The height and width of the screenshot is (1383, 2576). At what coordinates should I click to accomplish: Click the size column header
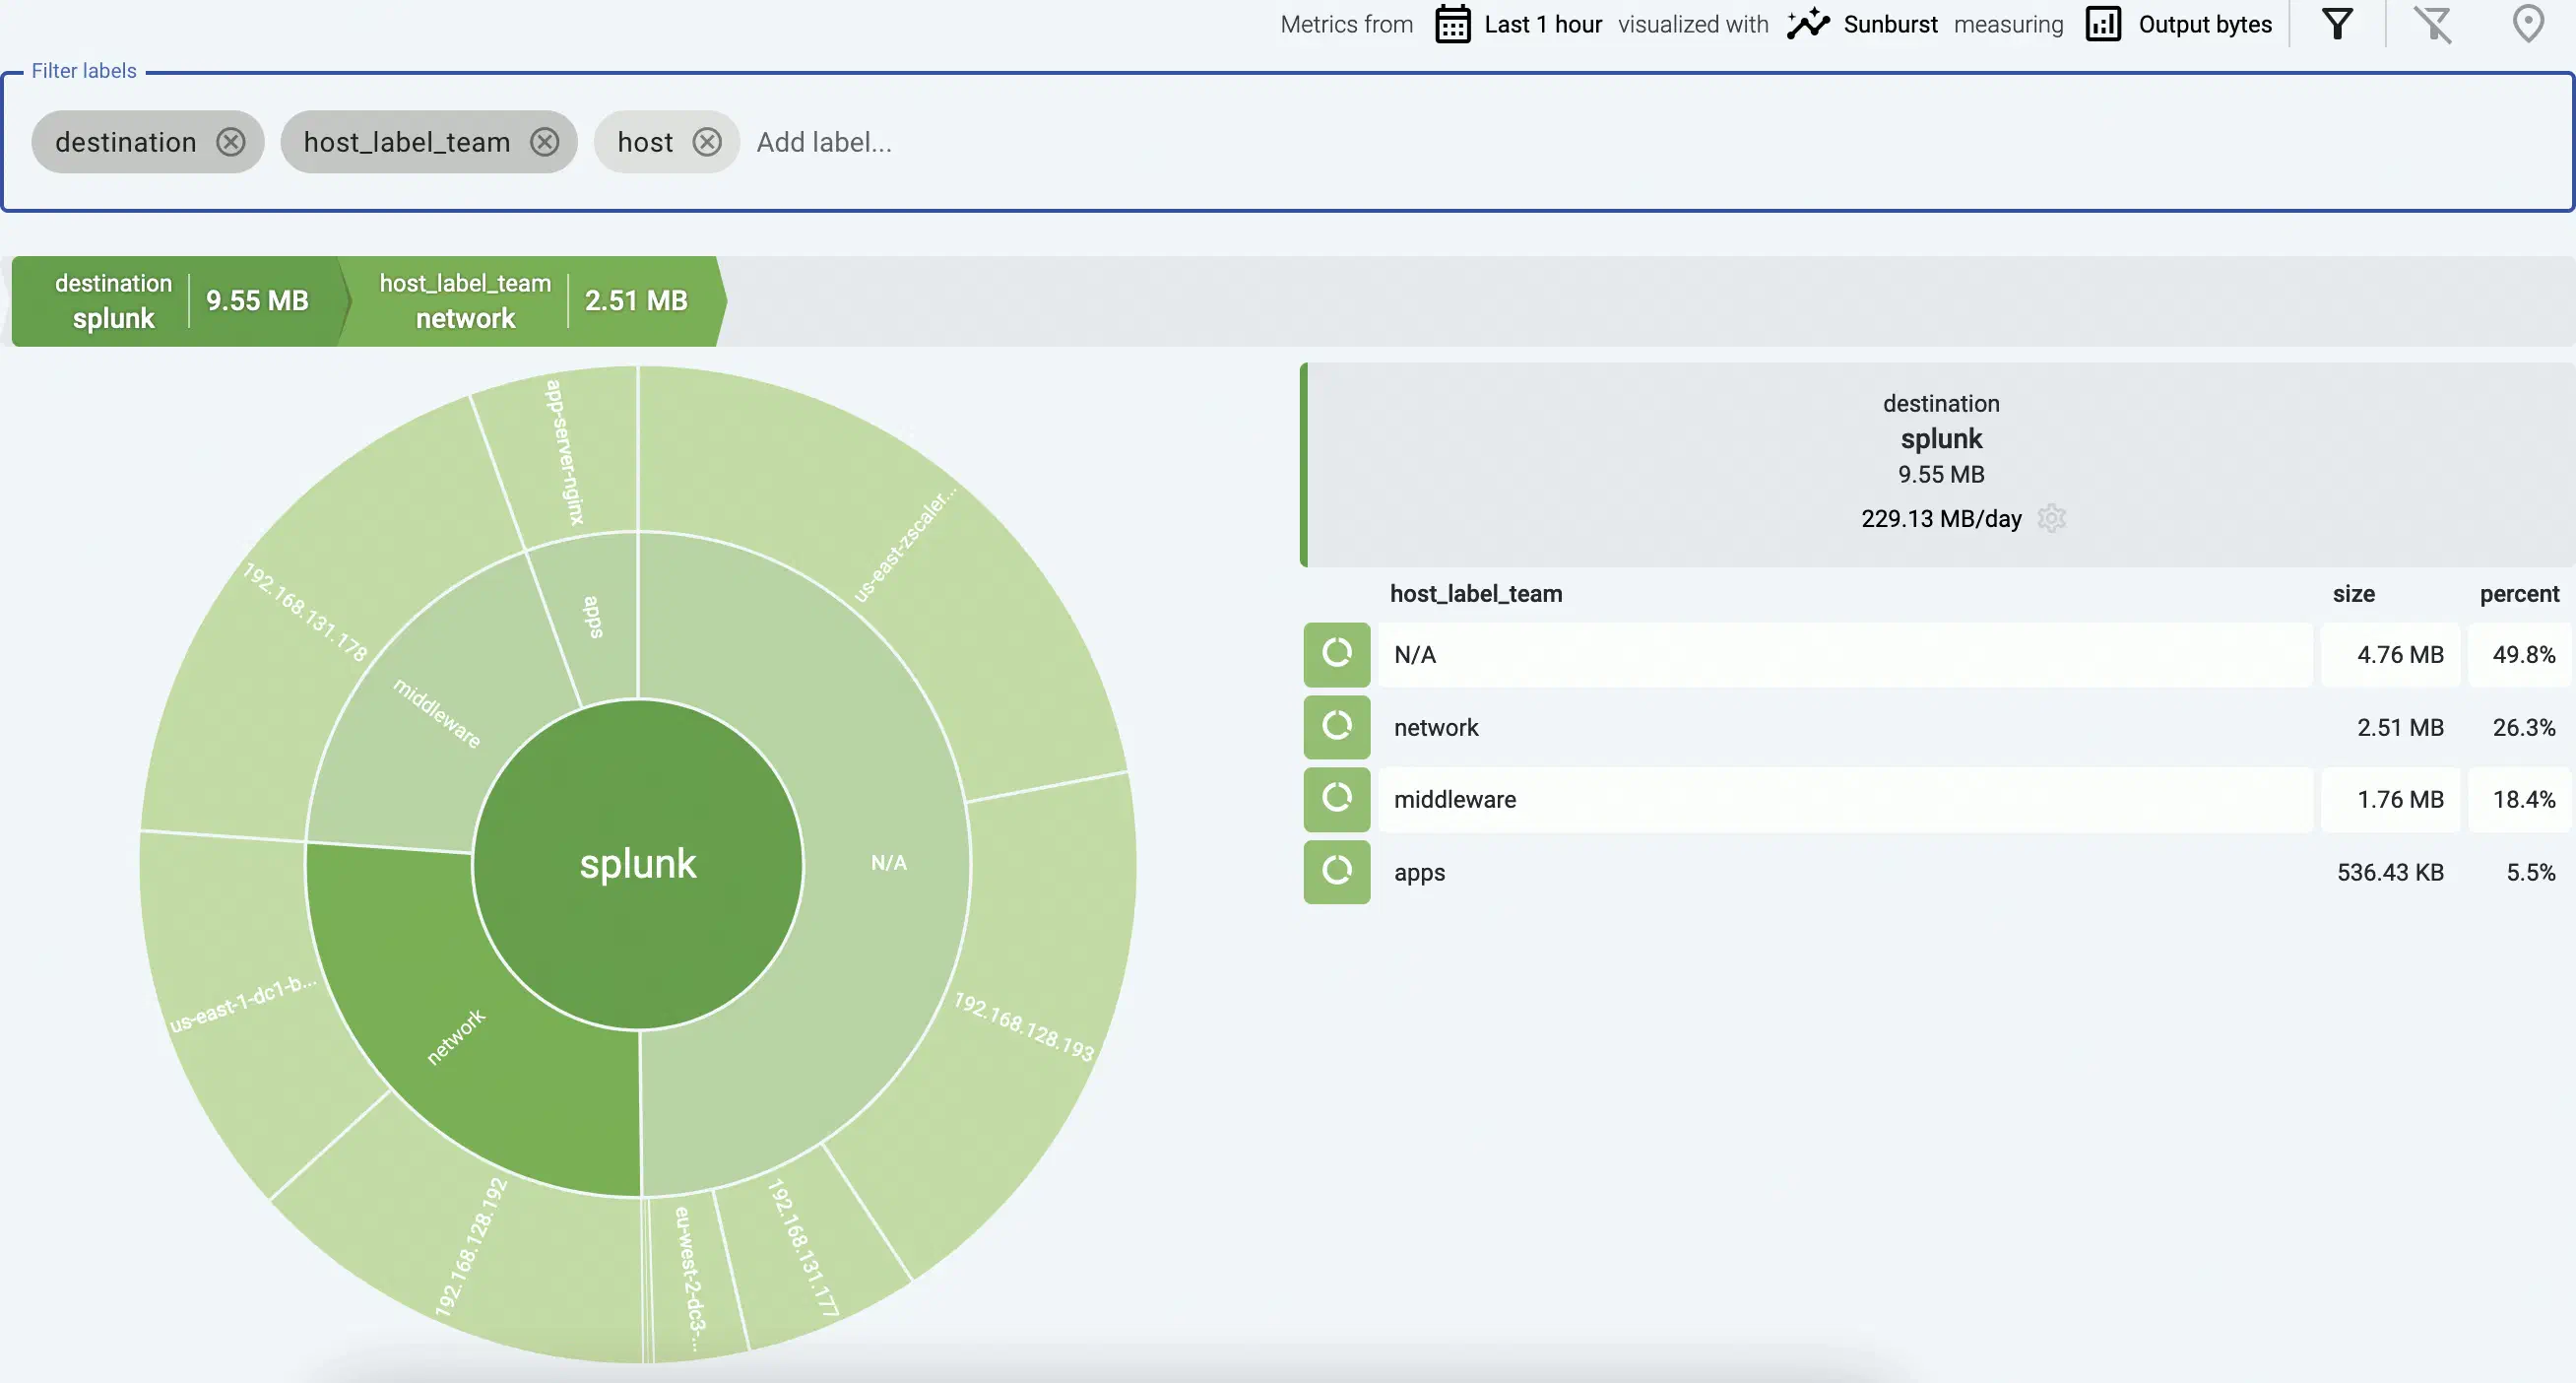coord(2353,593)
